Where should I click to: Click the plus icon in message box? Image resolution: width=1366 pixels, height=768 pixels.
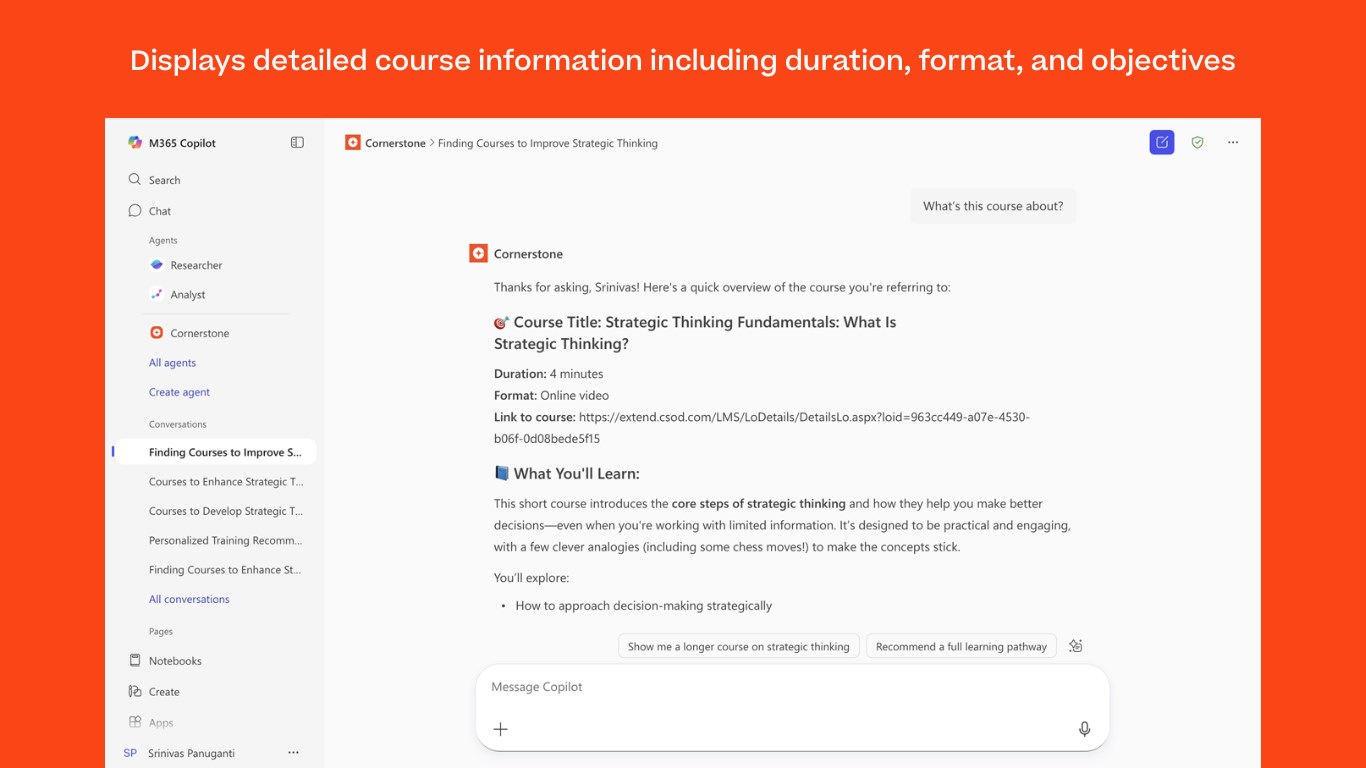[x=501, y=729]
